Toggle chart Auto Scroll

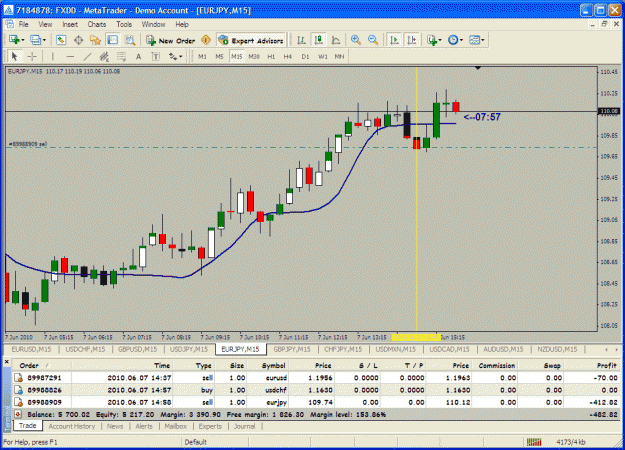[x=395, y=40]
